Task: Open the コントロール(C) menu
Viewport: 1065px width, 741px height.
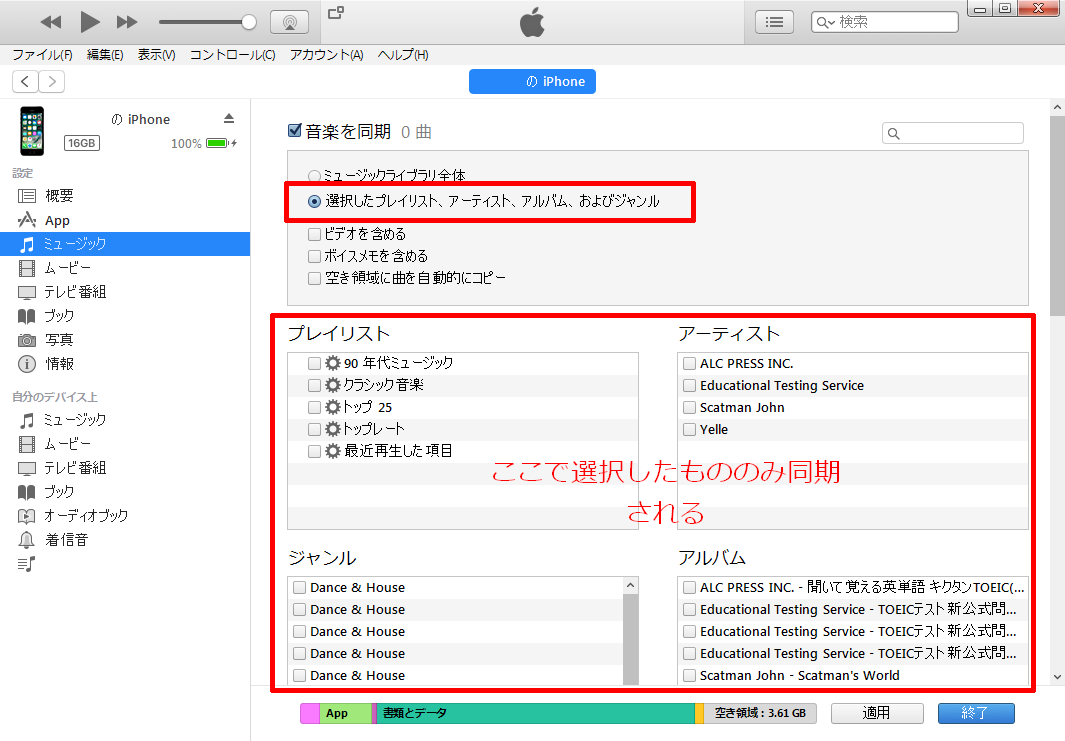Action: (232, 55)
